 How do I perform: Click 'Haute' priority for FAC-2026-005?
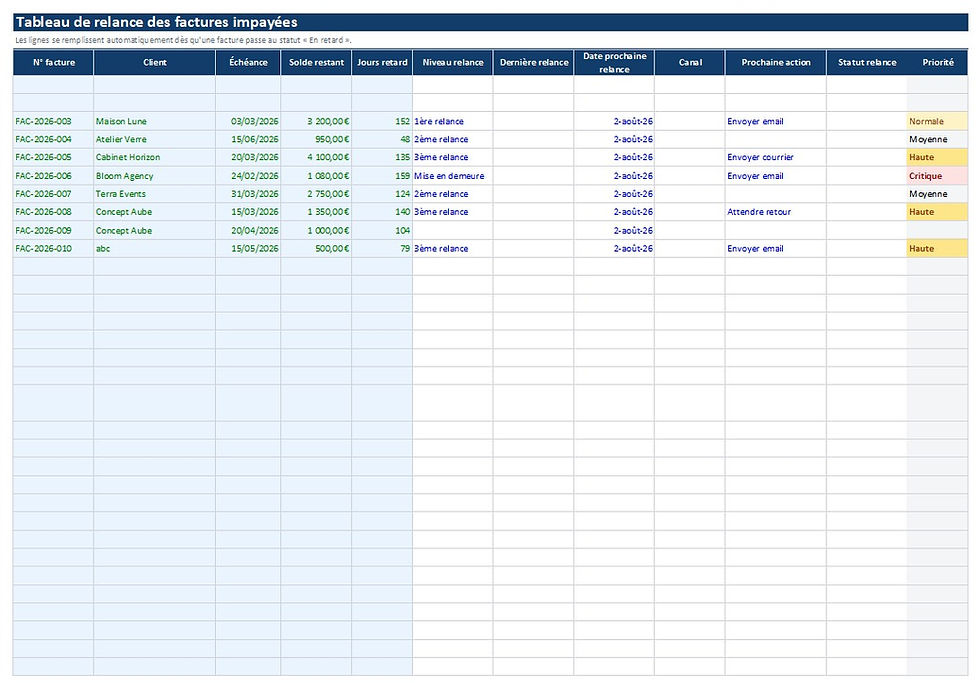click(x=938, y=157)
